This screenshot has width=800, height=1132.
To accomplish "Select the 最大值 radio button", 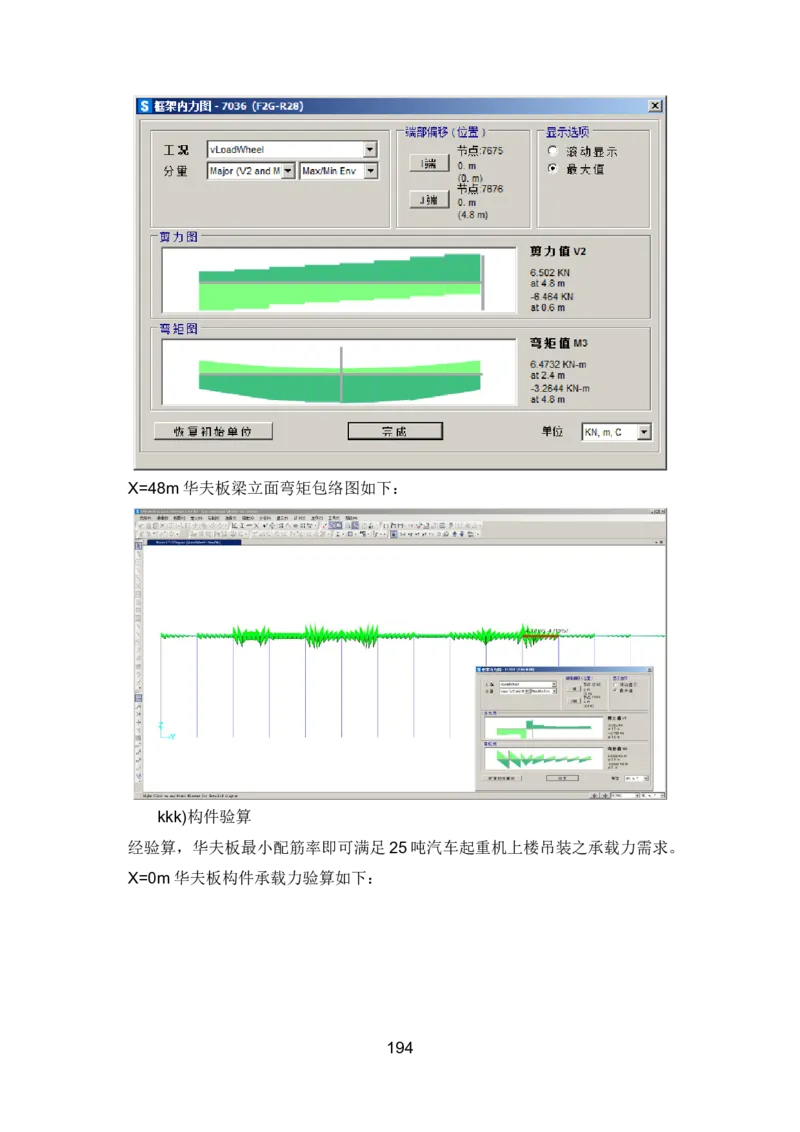I will pyautogui.click(x=552, y=169).
